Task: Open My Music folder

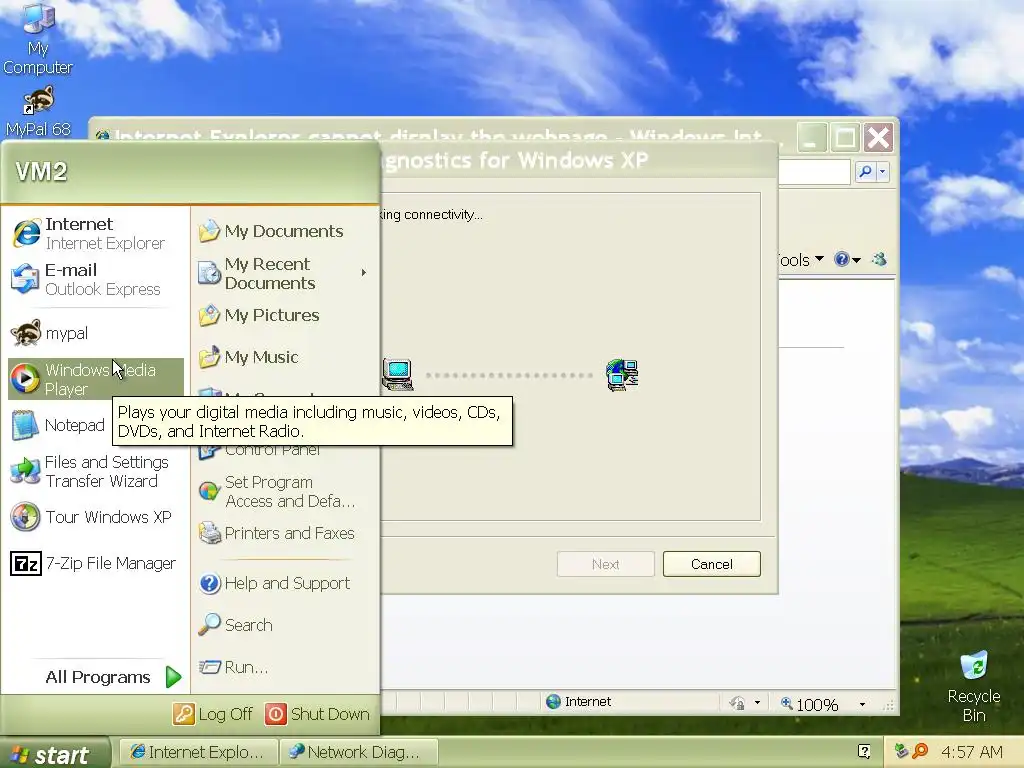Action: pyautogui.click(x=283, y=357)
